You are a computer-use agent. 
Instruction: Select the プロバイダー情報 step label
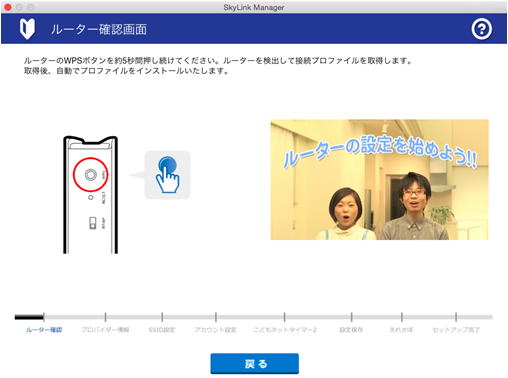point(105,330)
